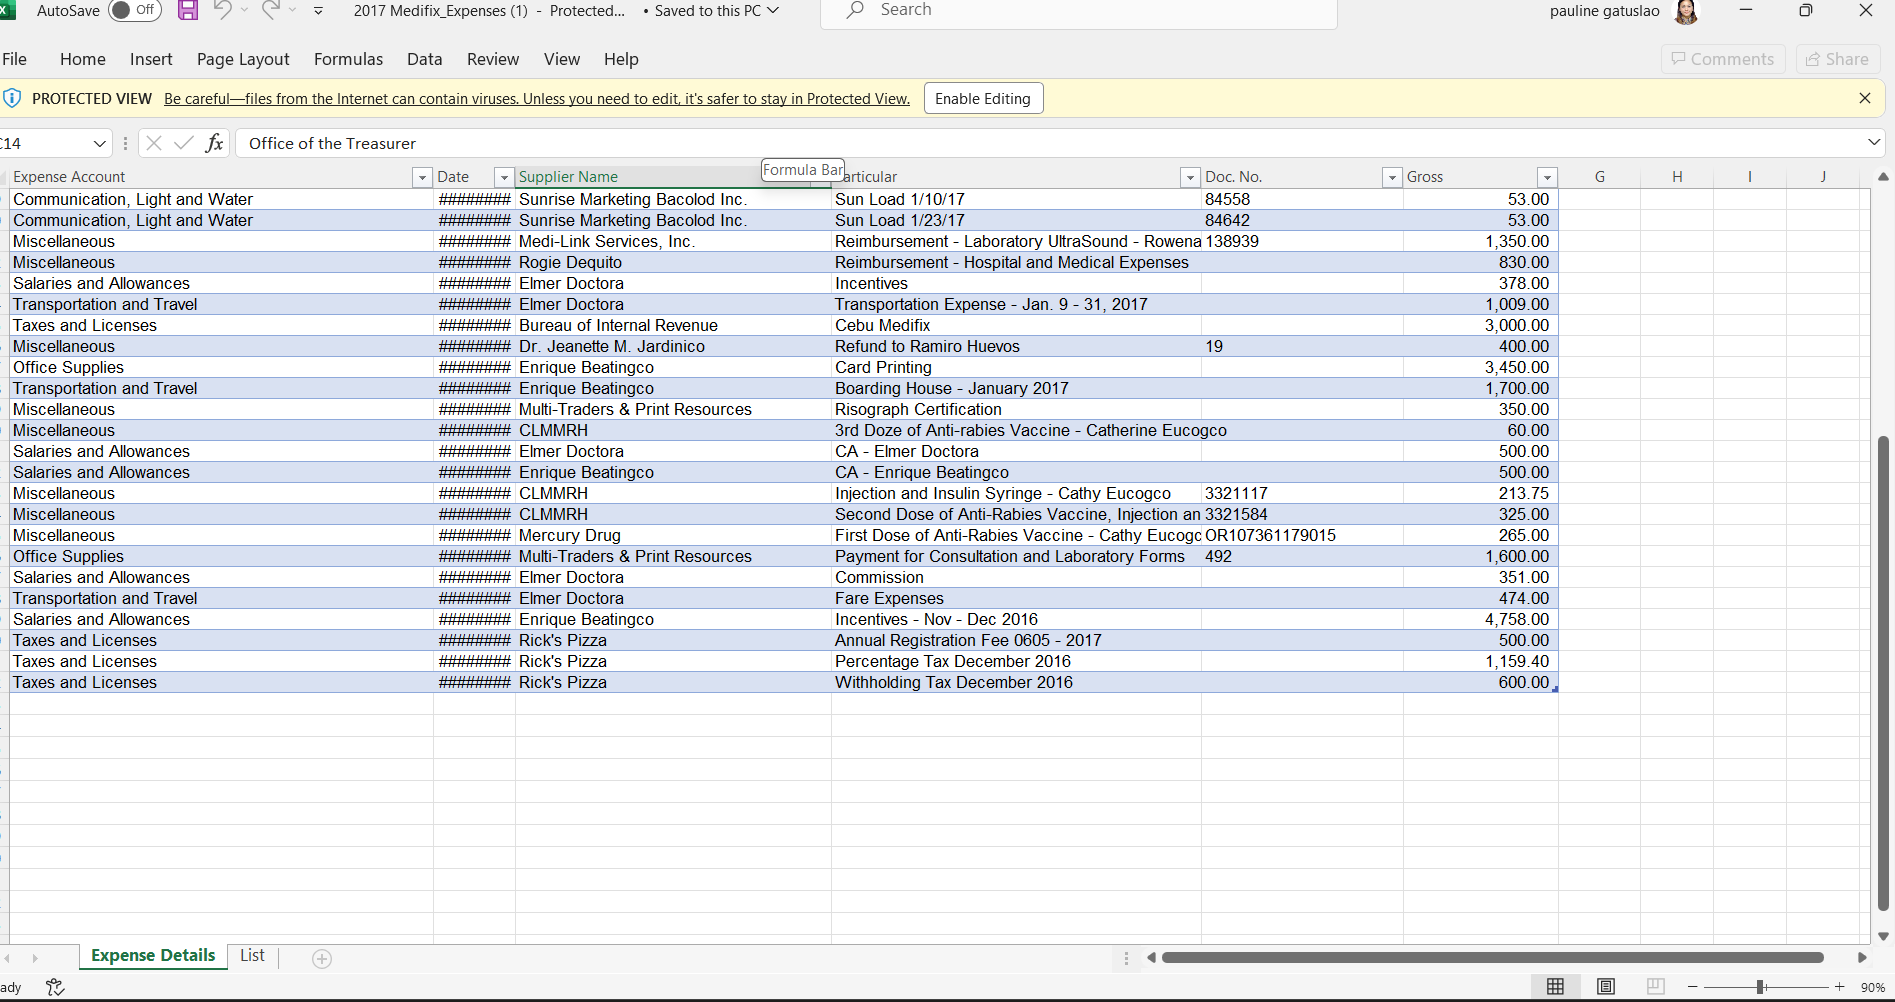Click the Save icon in title bar

coord(187,11)
